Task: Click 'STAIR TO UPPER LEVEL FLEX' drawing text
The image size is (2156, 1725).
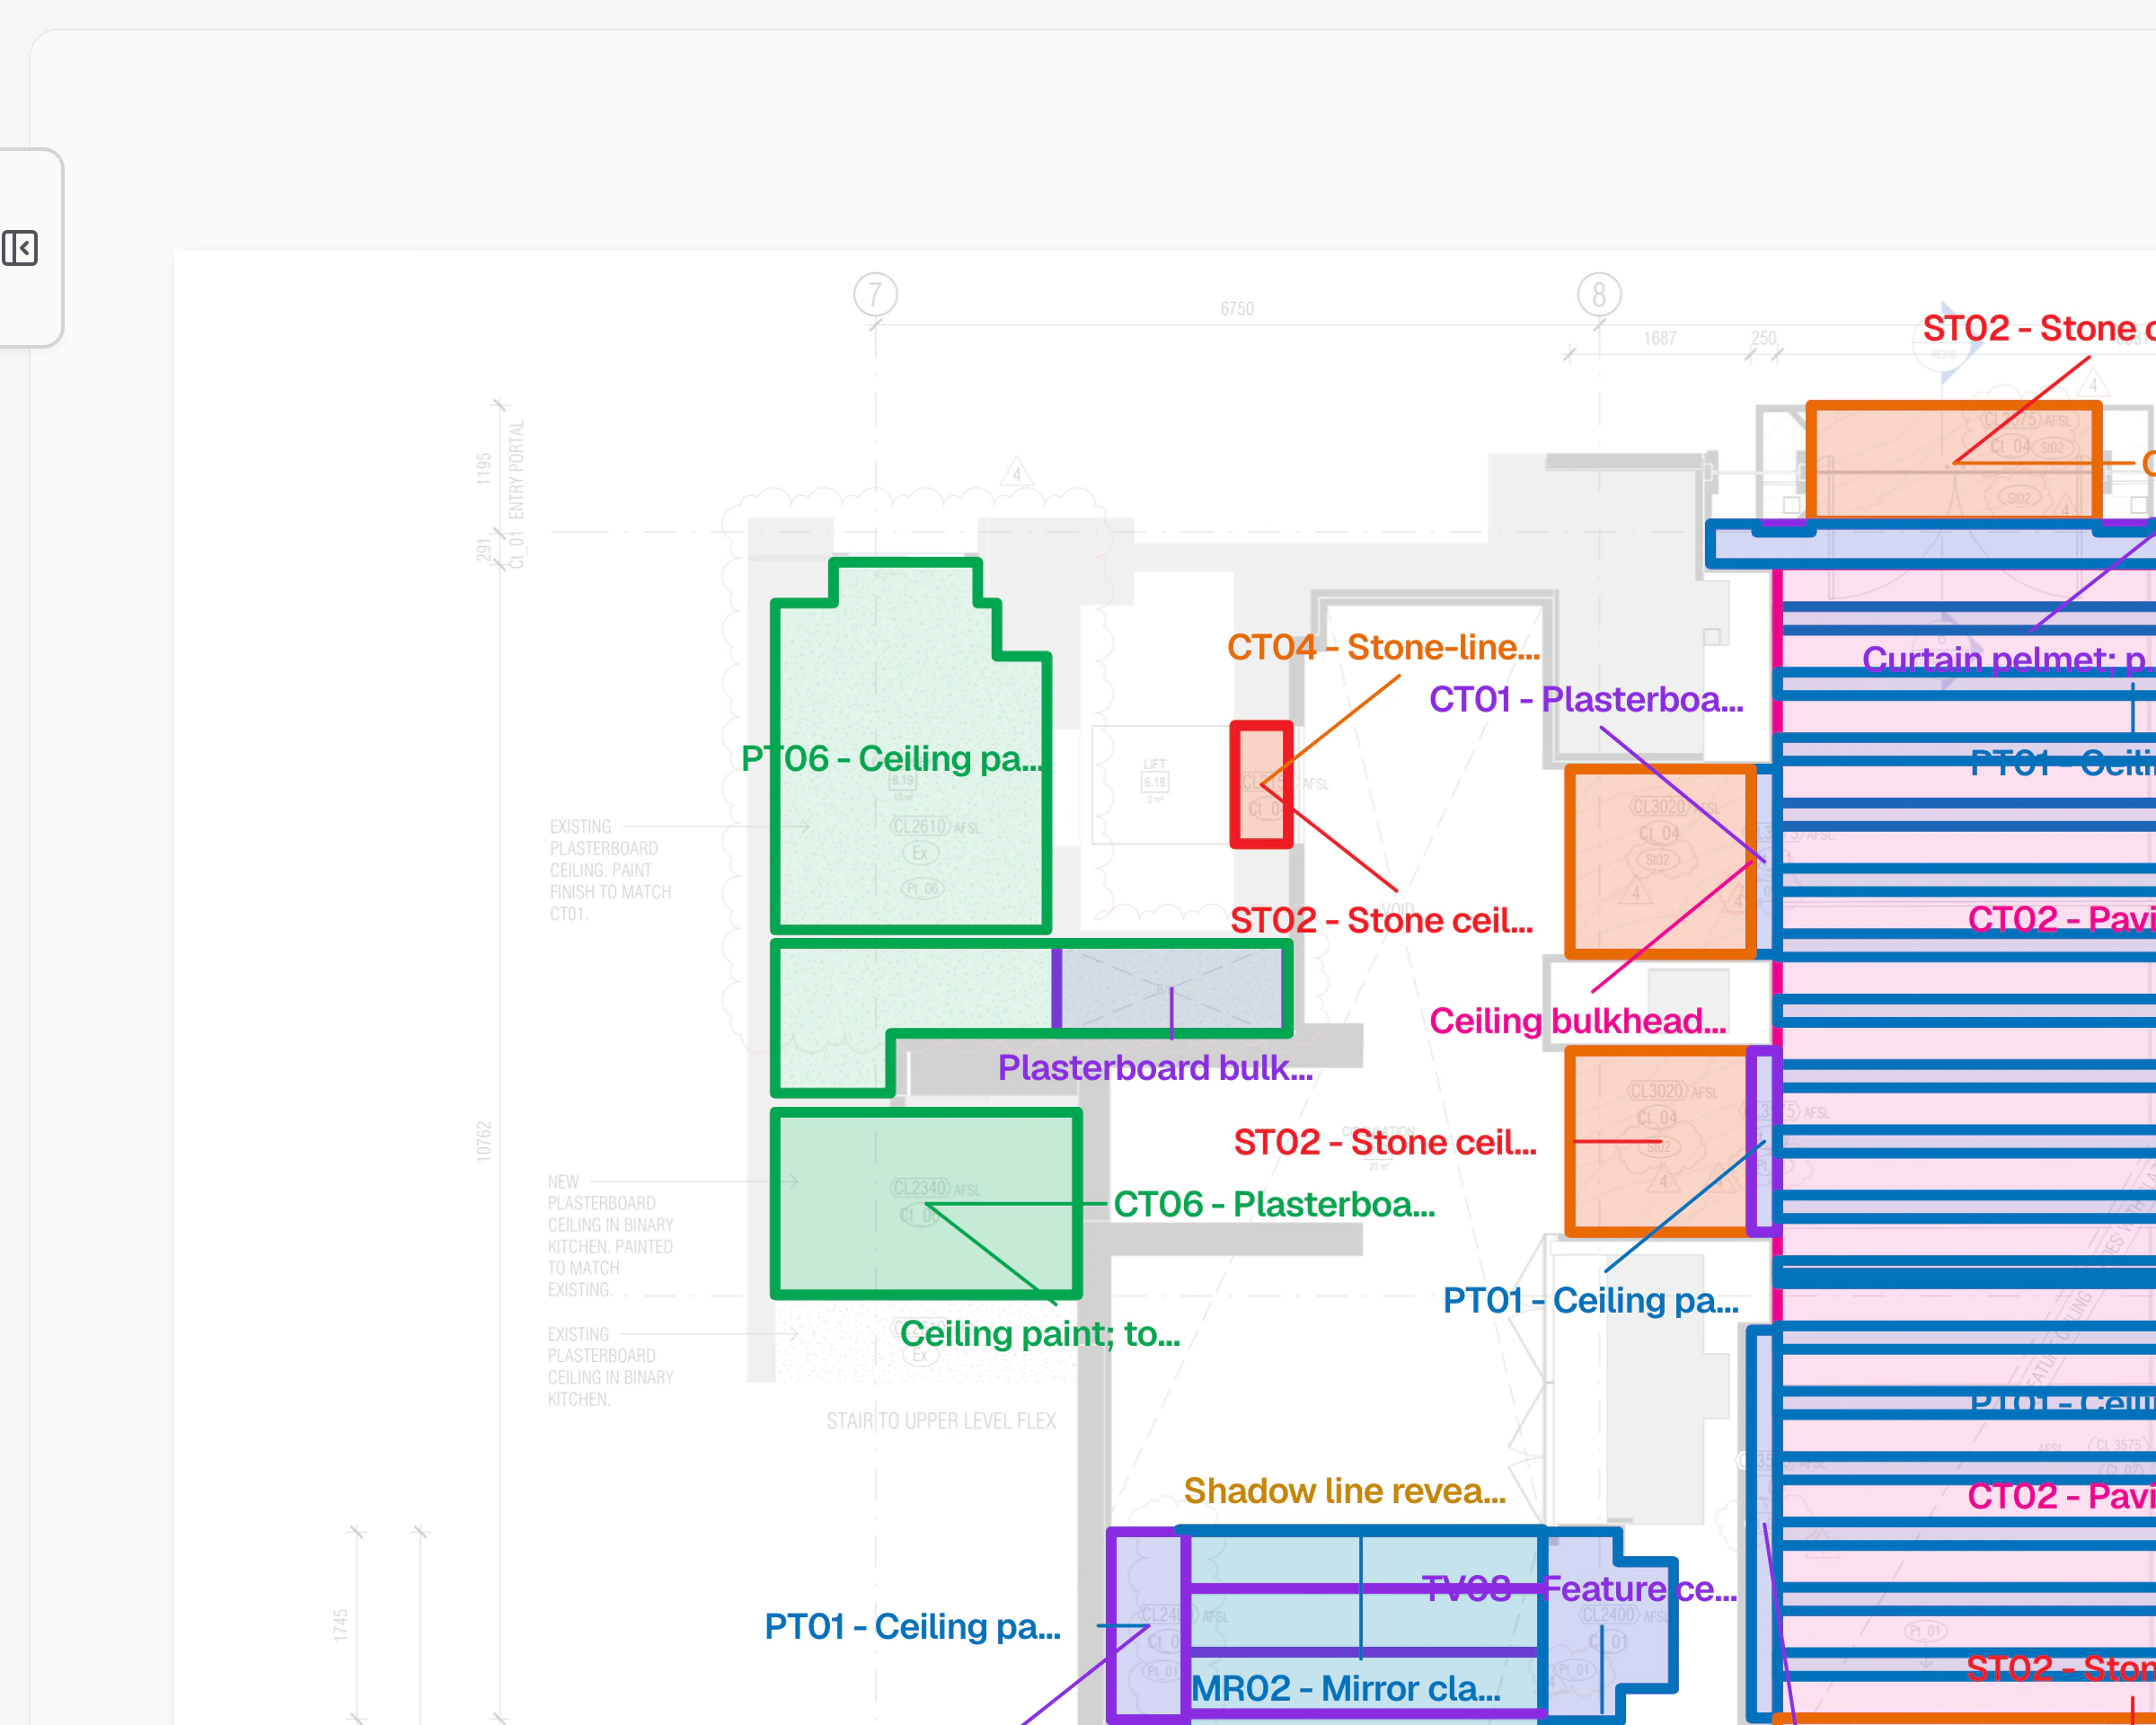Action: [x=941, y=1421]
